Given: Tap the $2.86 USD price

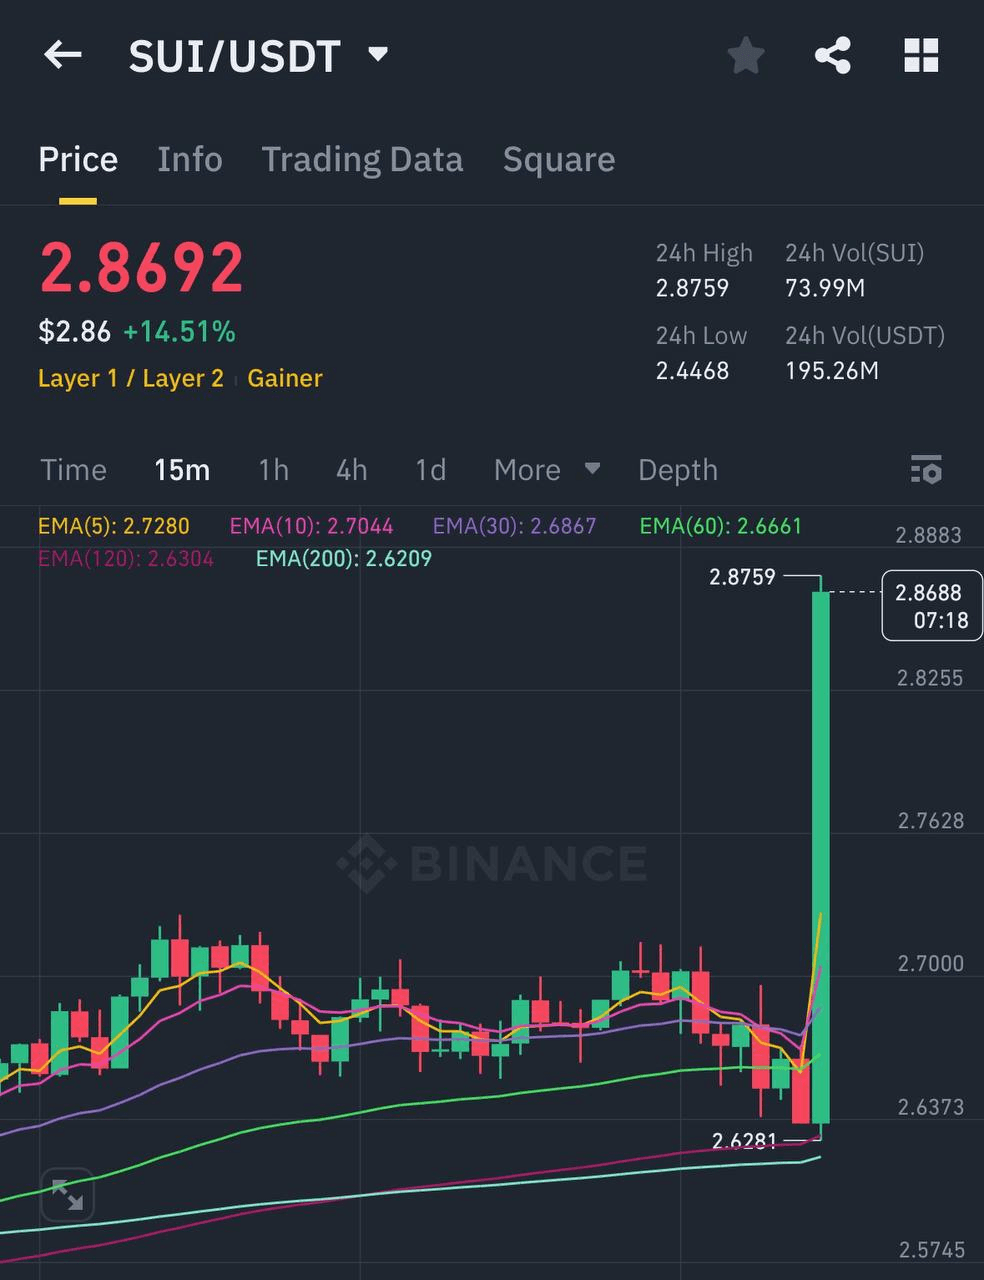Looking at the screenshot, I should point(74,331).
